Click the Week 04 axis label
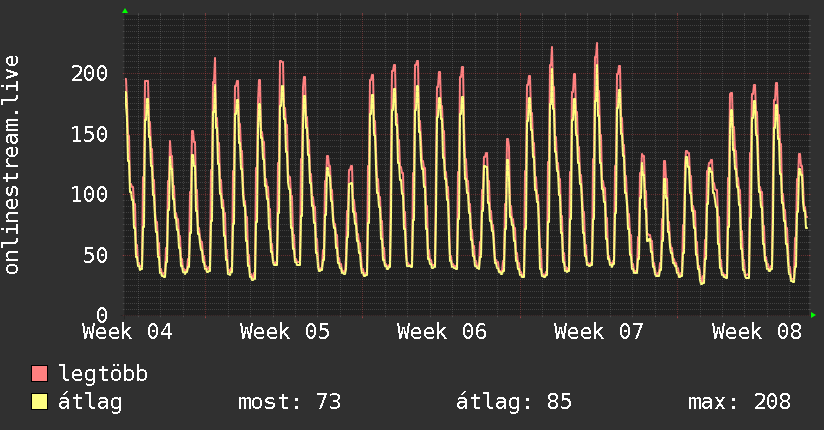Image resolution: width=824 pixels, height=430 pixels. point(127,332)
